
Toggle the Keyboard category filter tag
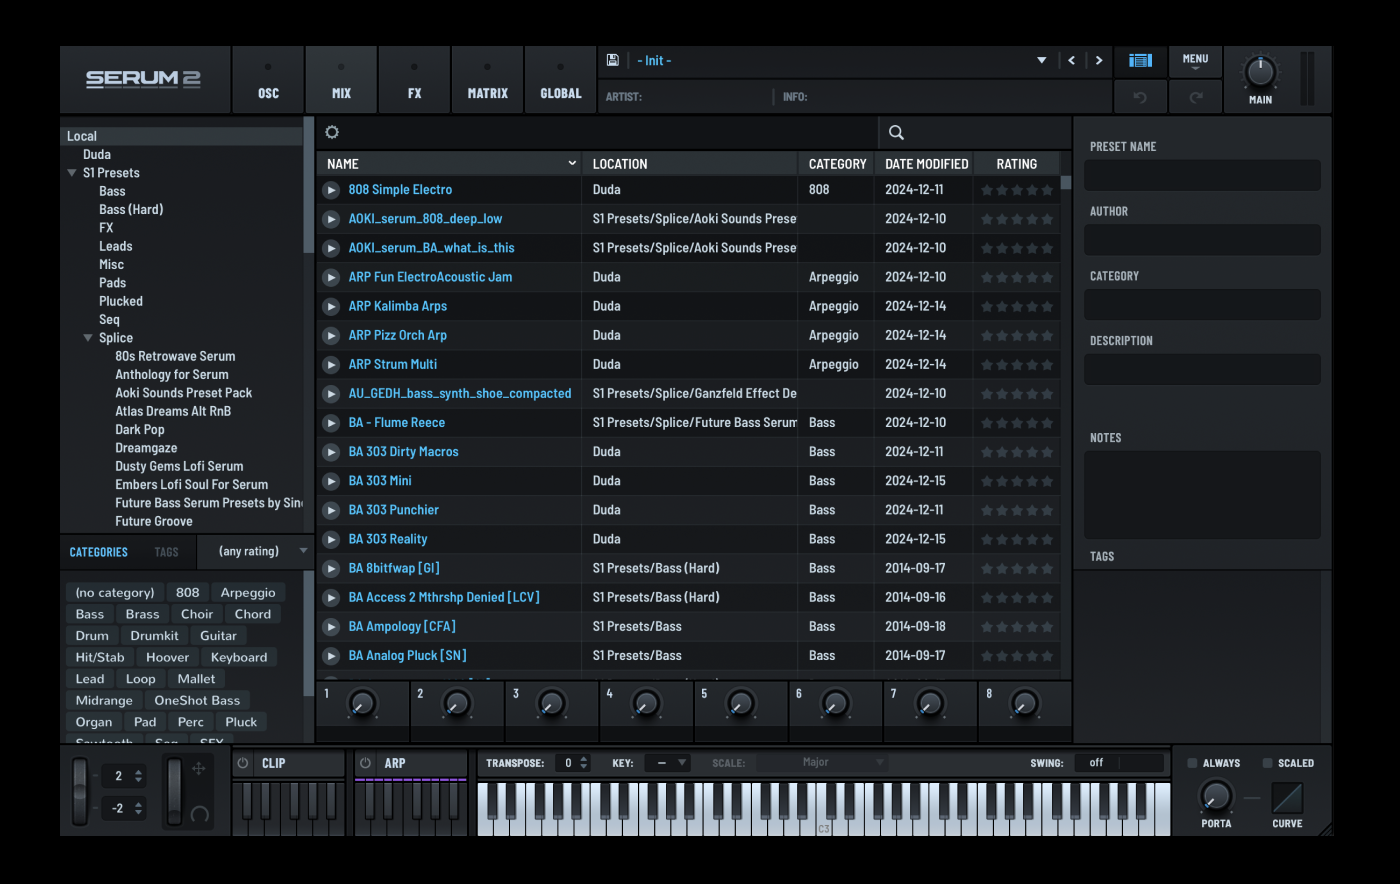tap(239, 657)
